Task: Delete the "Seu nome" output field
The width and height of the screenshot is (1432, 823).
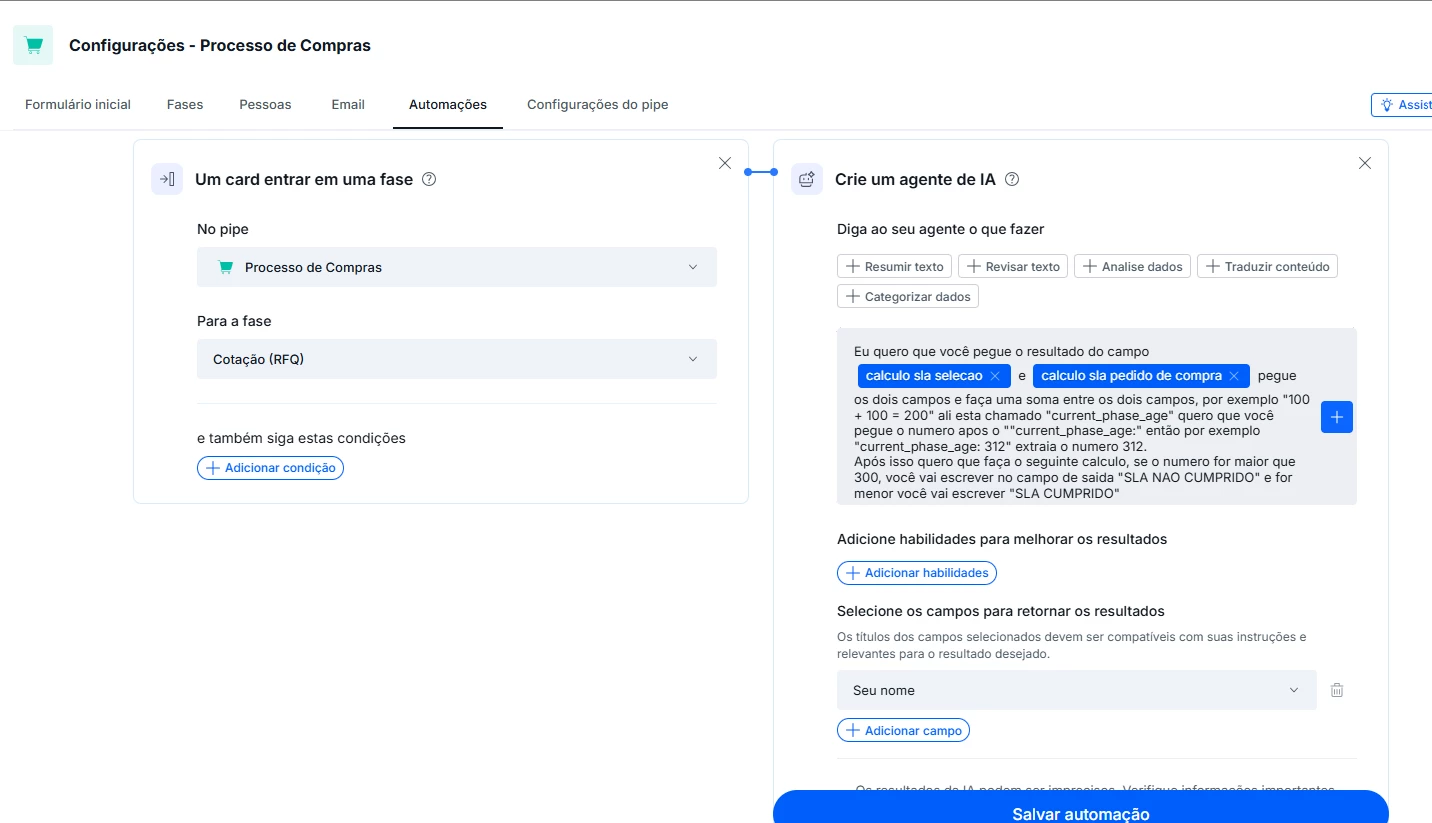Action: point(1337,690)
